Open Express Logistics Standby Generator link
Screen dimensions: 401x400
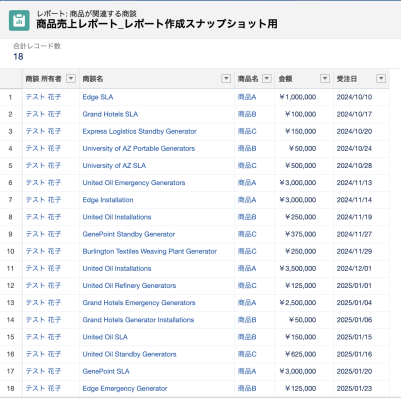[139, 131]
